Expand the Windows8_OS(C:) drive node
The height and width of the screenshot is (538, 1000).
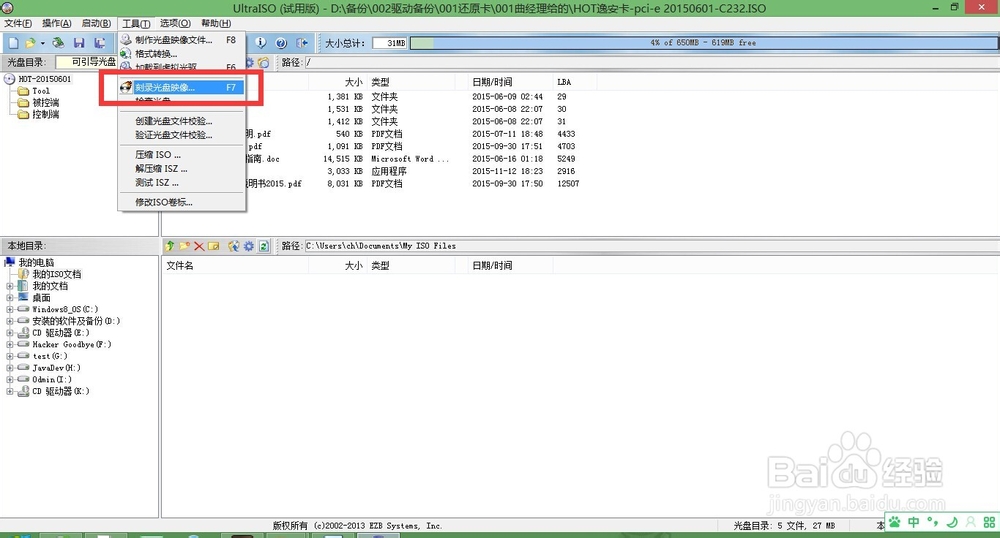(10, 309)
